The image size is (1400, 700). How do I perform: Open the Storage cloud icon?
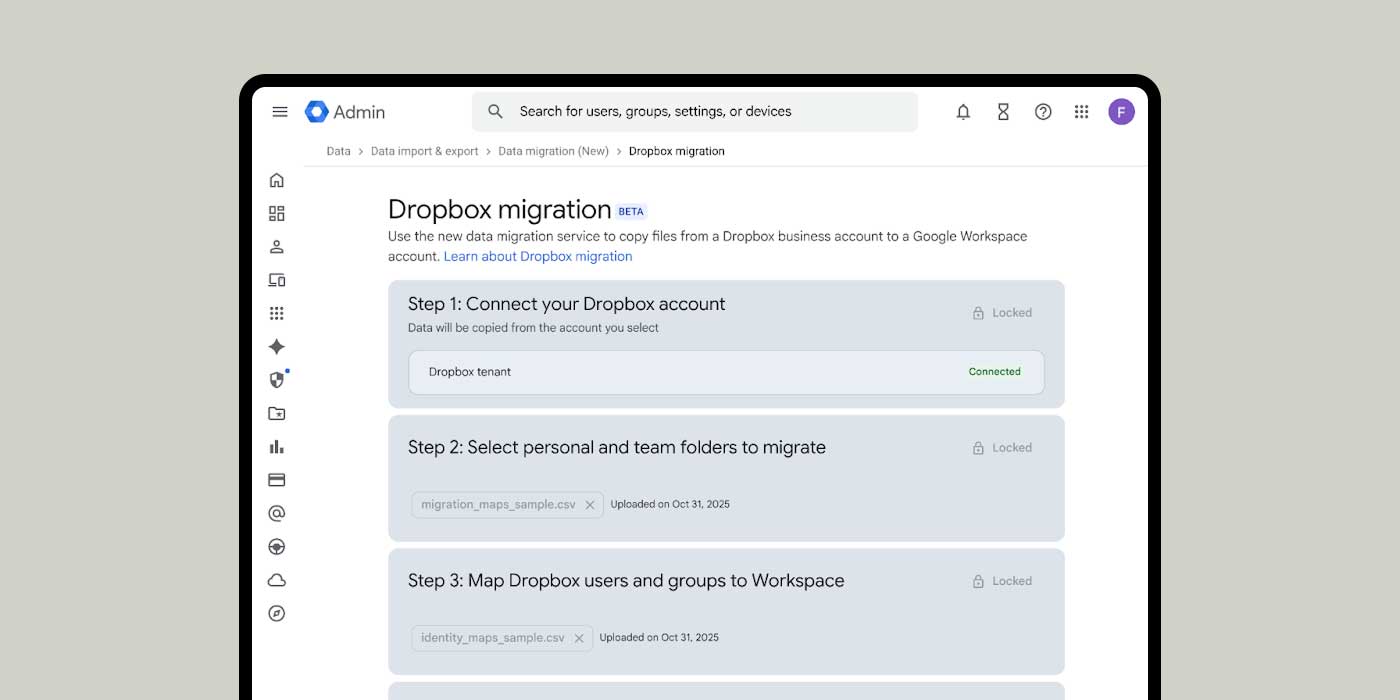(x=277, y=579)
